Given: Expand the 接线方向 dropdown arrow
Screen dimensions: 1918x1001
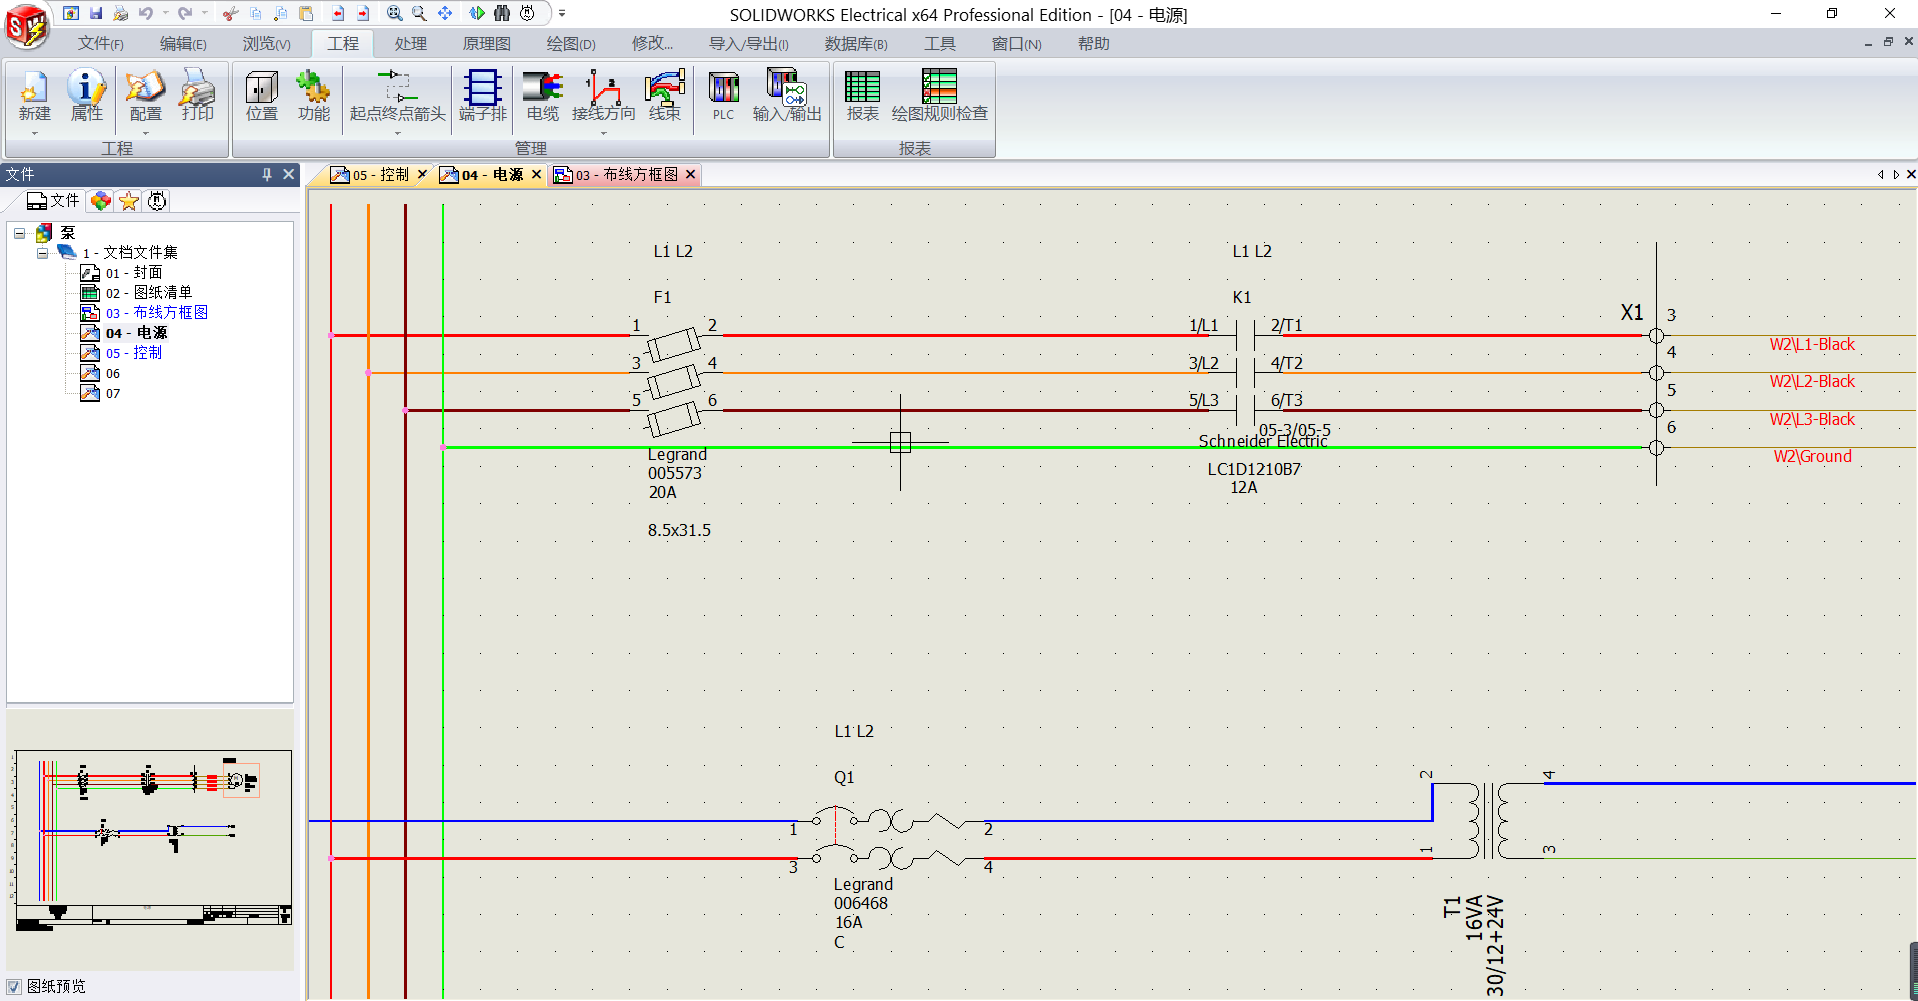Looking at the screenshot, I should [x=603, y=133].
